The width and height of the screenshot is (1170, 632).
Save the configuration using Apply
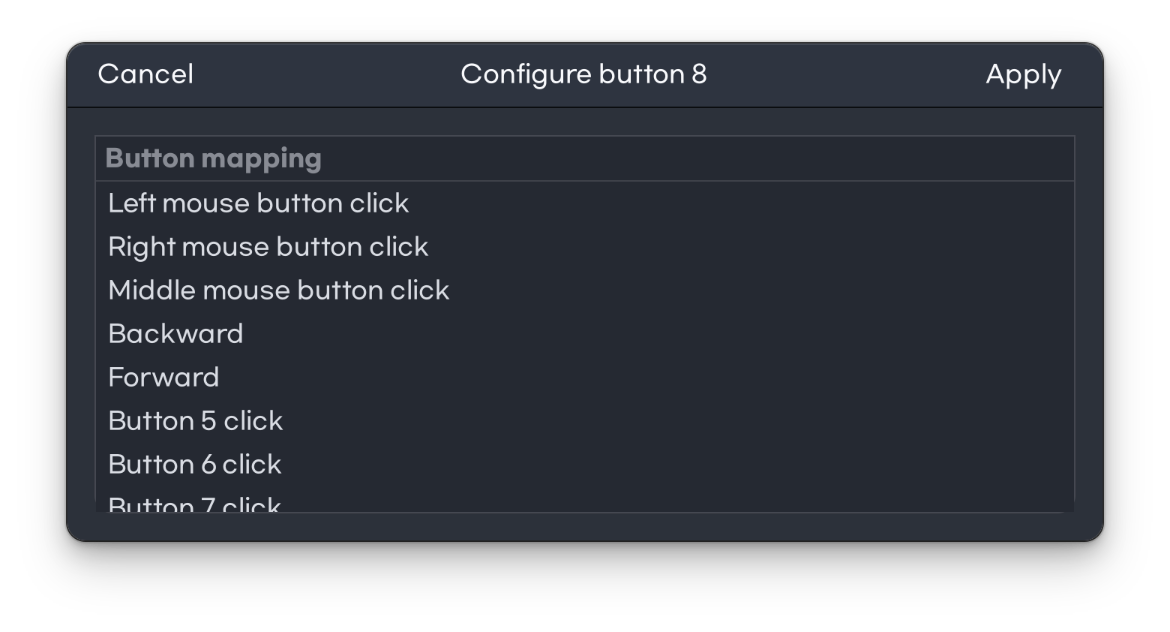pos(1023,75)
